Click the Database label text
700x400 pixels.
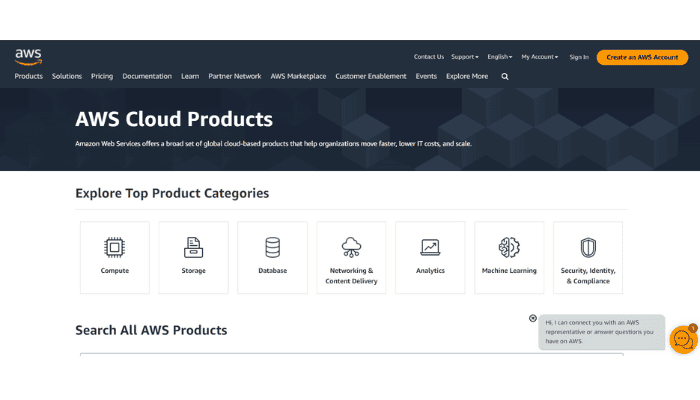[272, 271]
